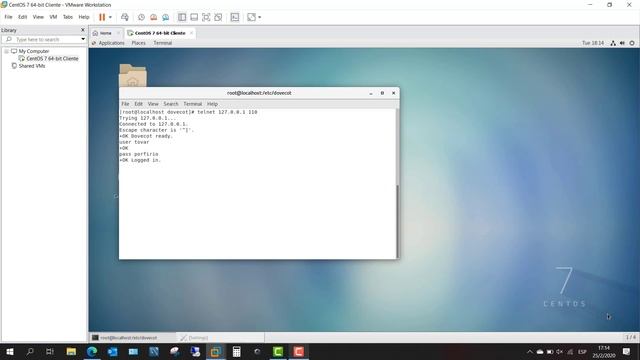Toggle the thumbnail bar view icon
Image resolution: width=640 pixels, height=360 pixels.
tap(194, 17)
